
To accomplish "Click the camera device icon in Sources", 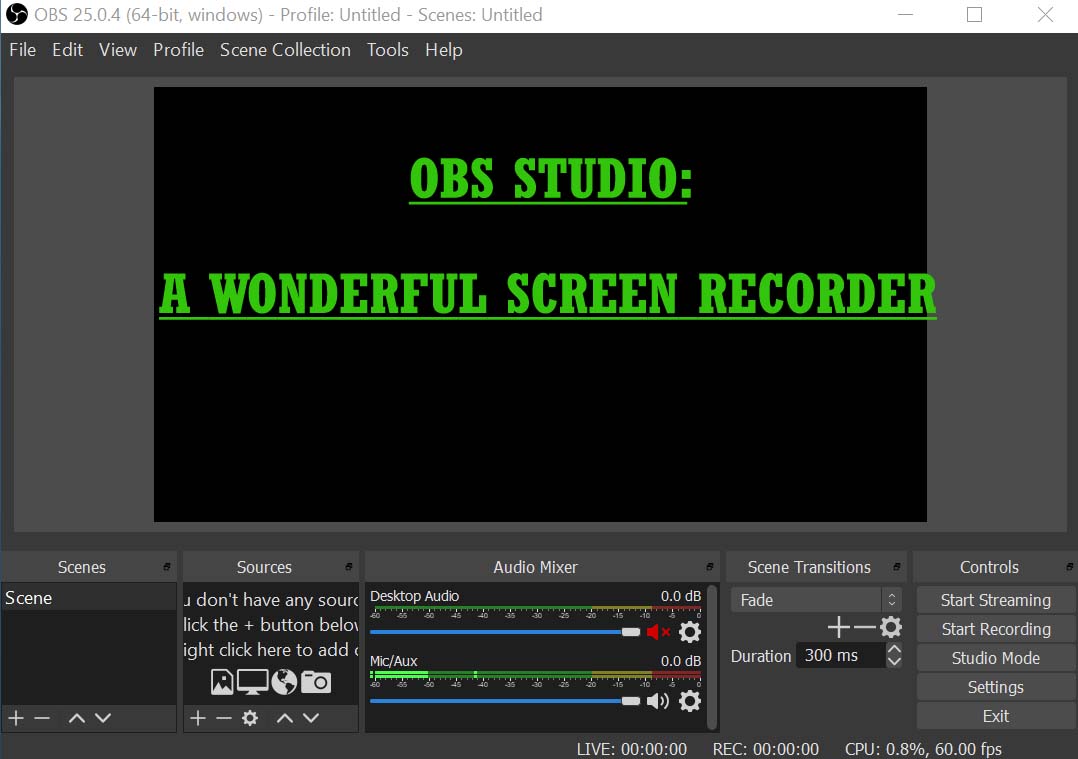I will (316, 681).
